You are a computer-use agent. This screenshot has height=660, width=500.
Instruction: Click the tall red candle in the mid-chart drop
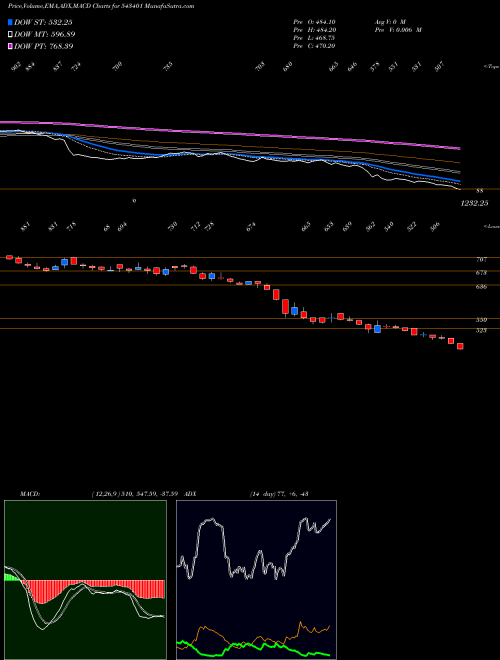(285, 307)
